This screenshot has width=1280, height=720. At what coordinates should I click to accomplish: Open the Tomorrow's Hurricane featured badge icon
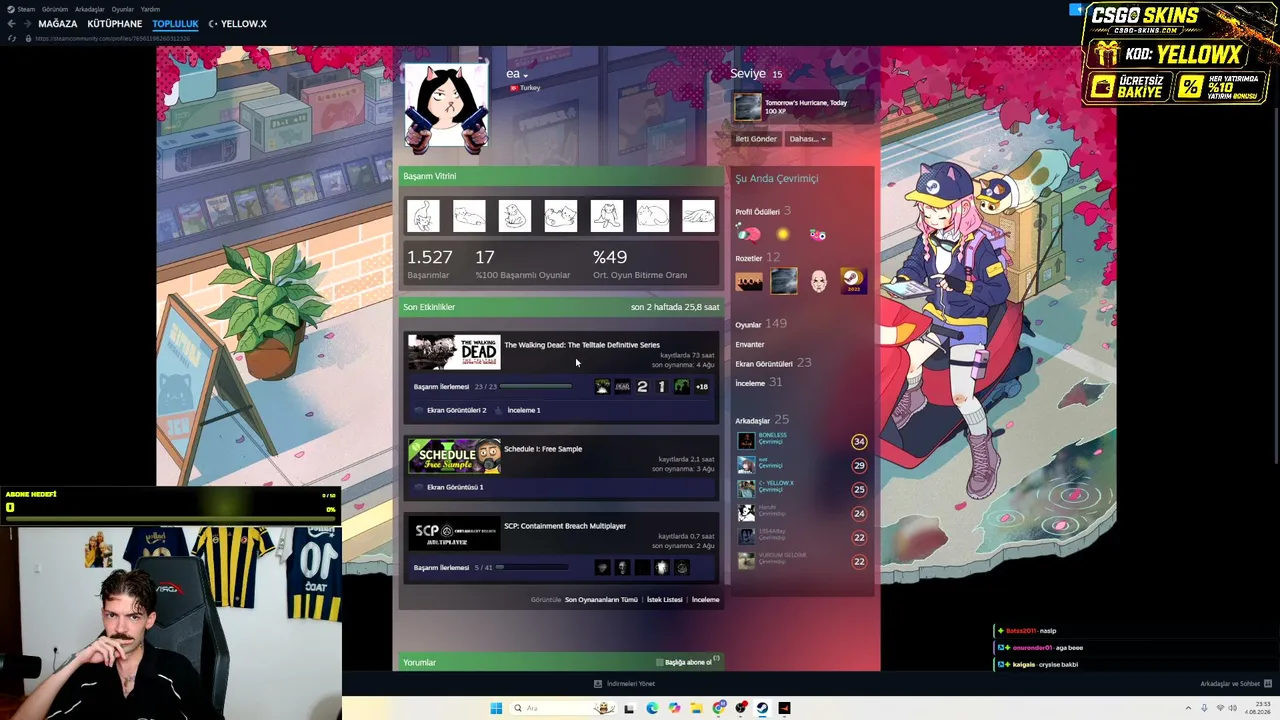(747, 106)
